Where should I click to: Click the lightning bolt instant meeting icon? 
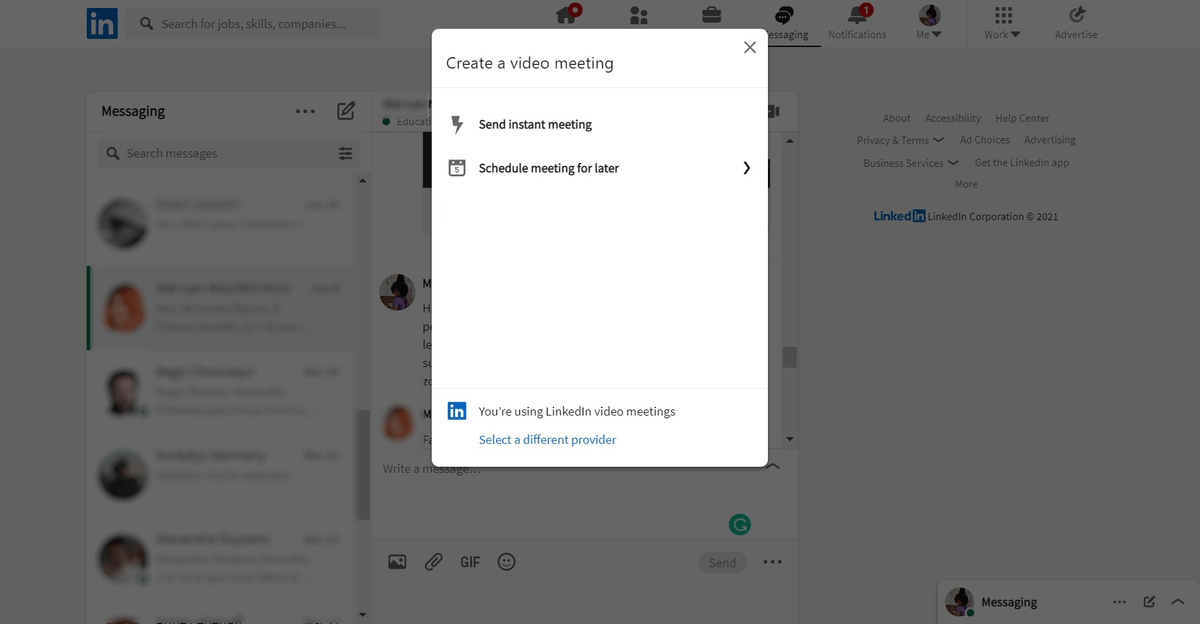click(457, 125)
